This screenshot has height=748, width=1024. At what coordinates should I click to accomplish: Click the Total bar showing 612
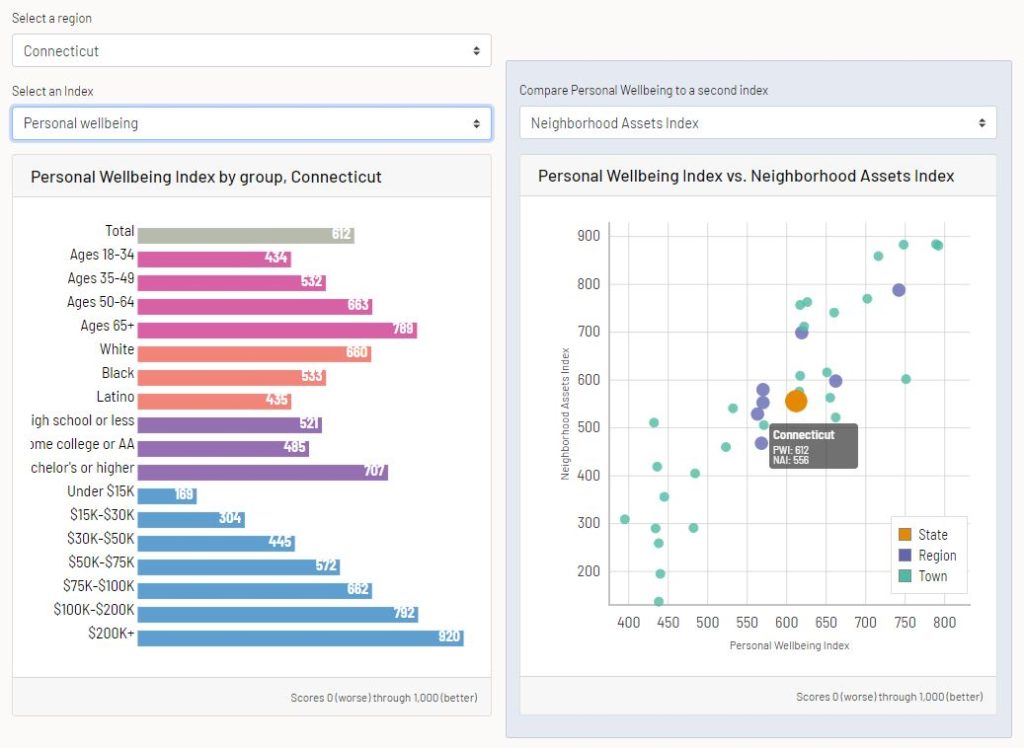(245, 235)
